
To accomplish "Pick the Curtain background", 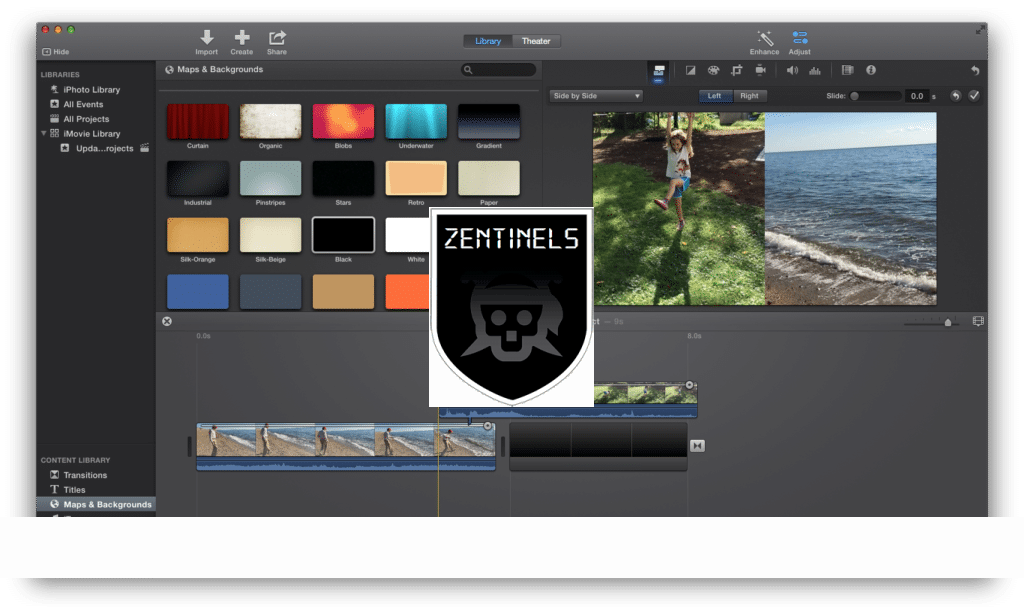I will tap(198, 121).
